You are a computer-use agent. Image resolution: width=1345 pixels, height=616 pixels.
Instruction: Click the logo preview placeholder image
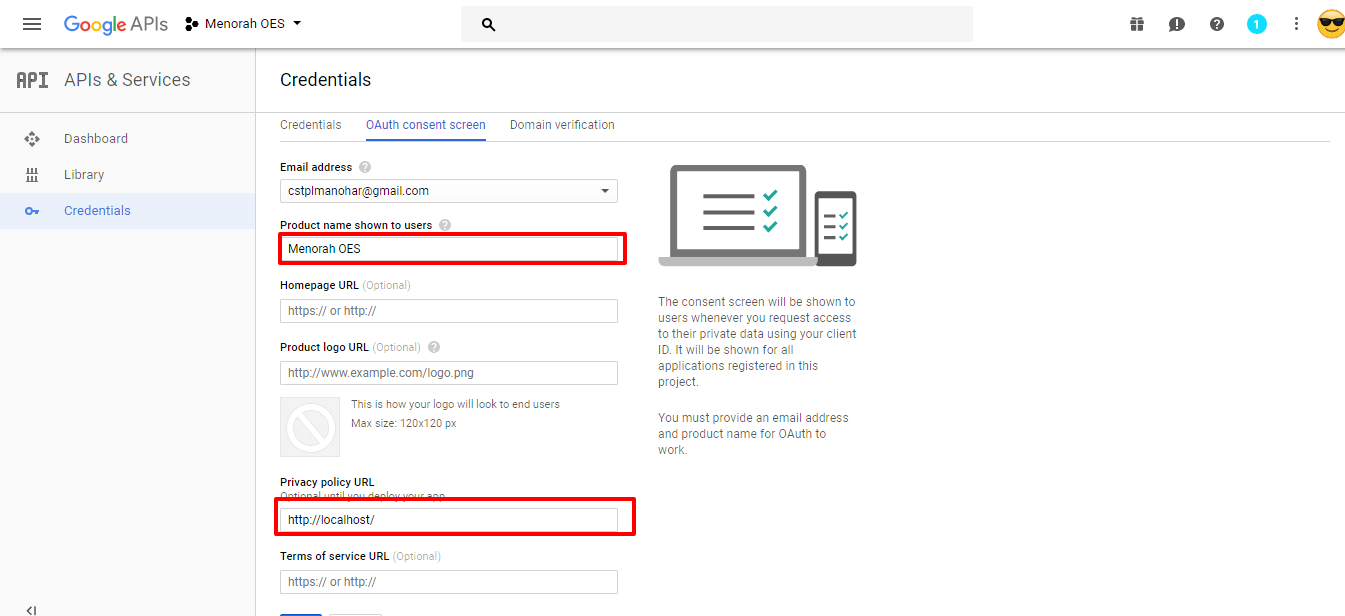click(x=310, y=428)
